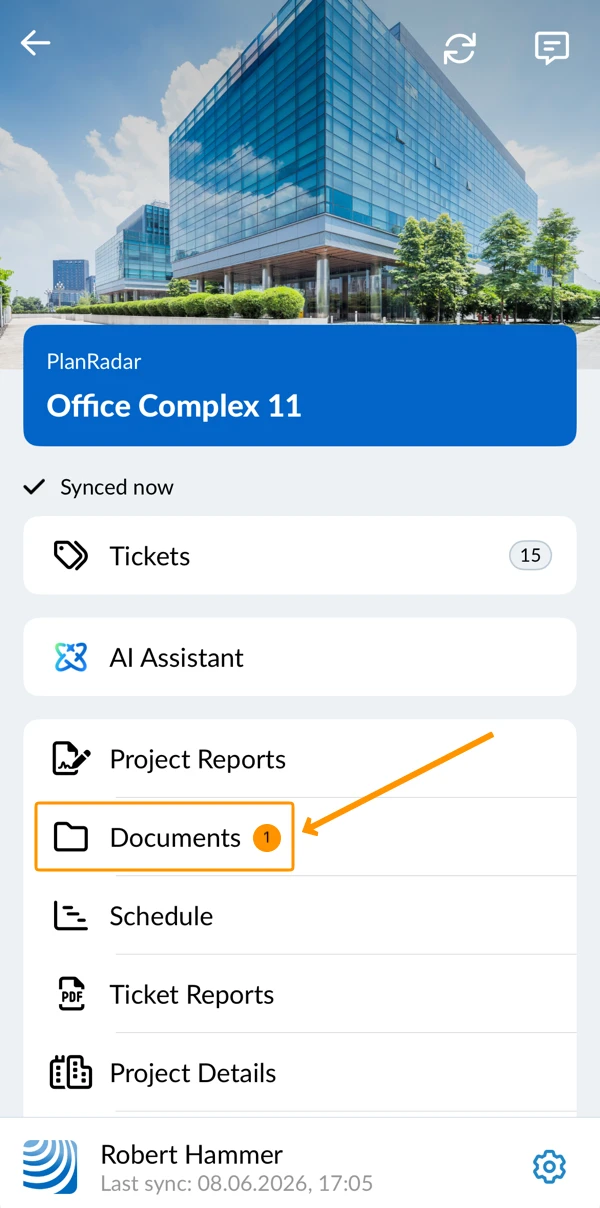
Task: Tap the Office Complex 11 project card
Action: pyautogui.click(x=300, y=385)
